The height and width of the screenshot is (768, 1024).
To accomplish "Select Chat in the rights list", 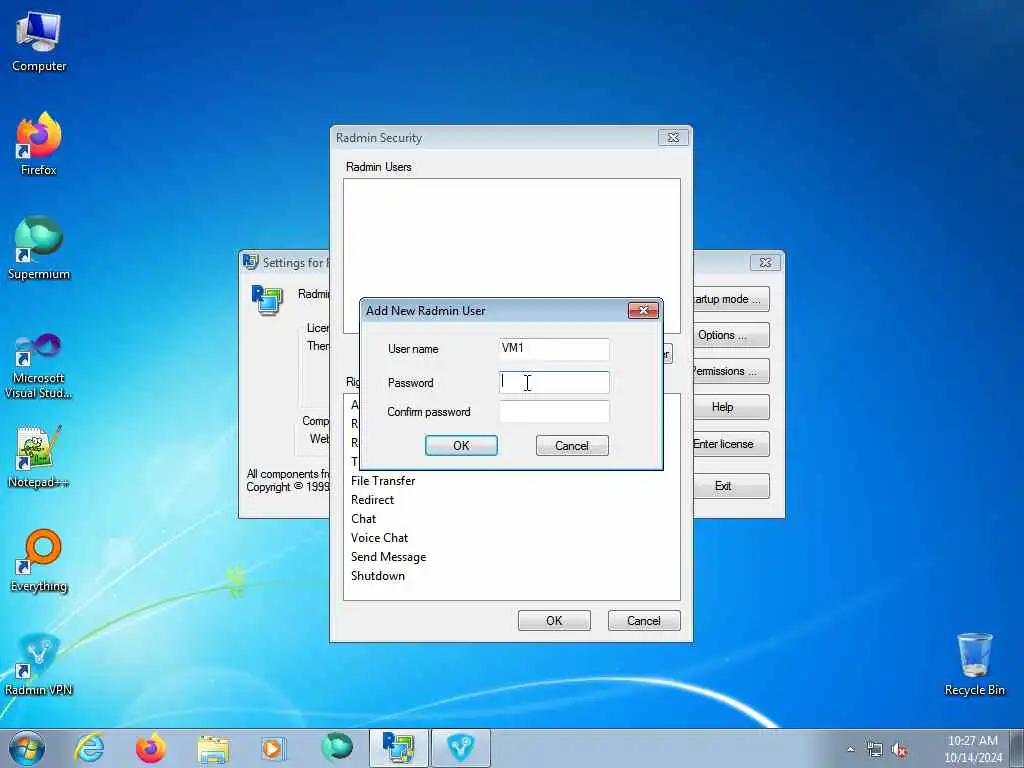I will [363, 519].
